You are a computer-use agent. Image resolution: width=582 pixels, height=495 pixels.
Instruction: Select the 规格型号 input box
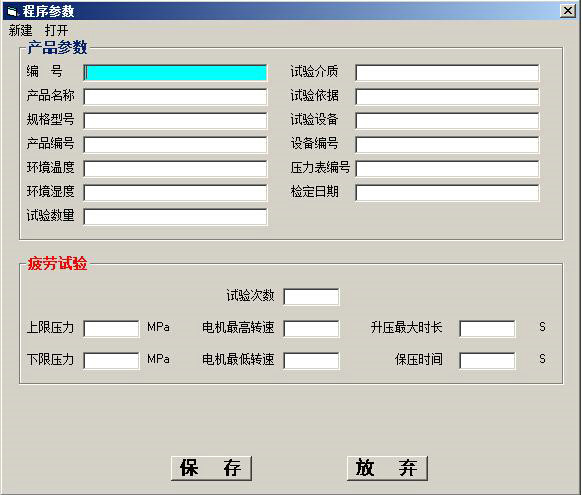[175, 121]
